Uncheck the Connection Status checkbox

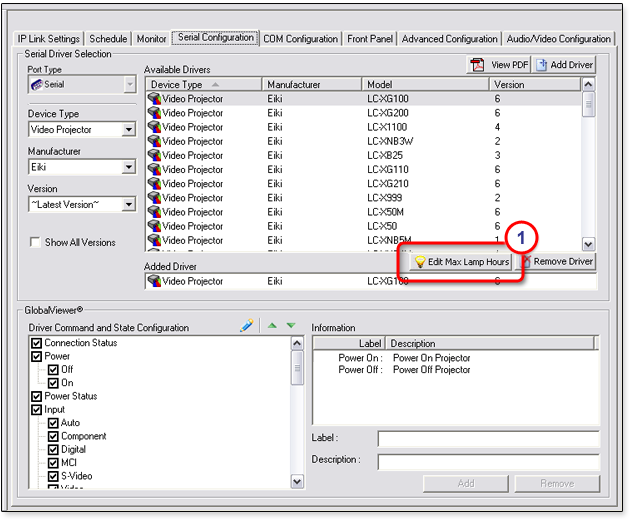pyautogui.click(x=37, y=343)
